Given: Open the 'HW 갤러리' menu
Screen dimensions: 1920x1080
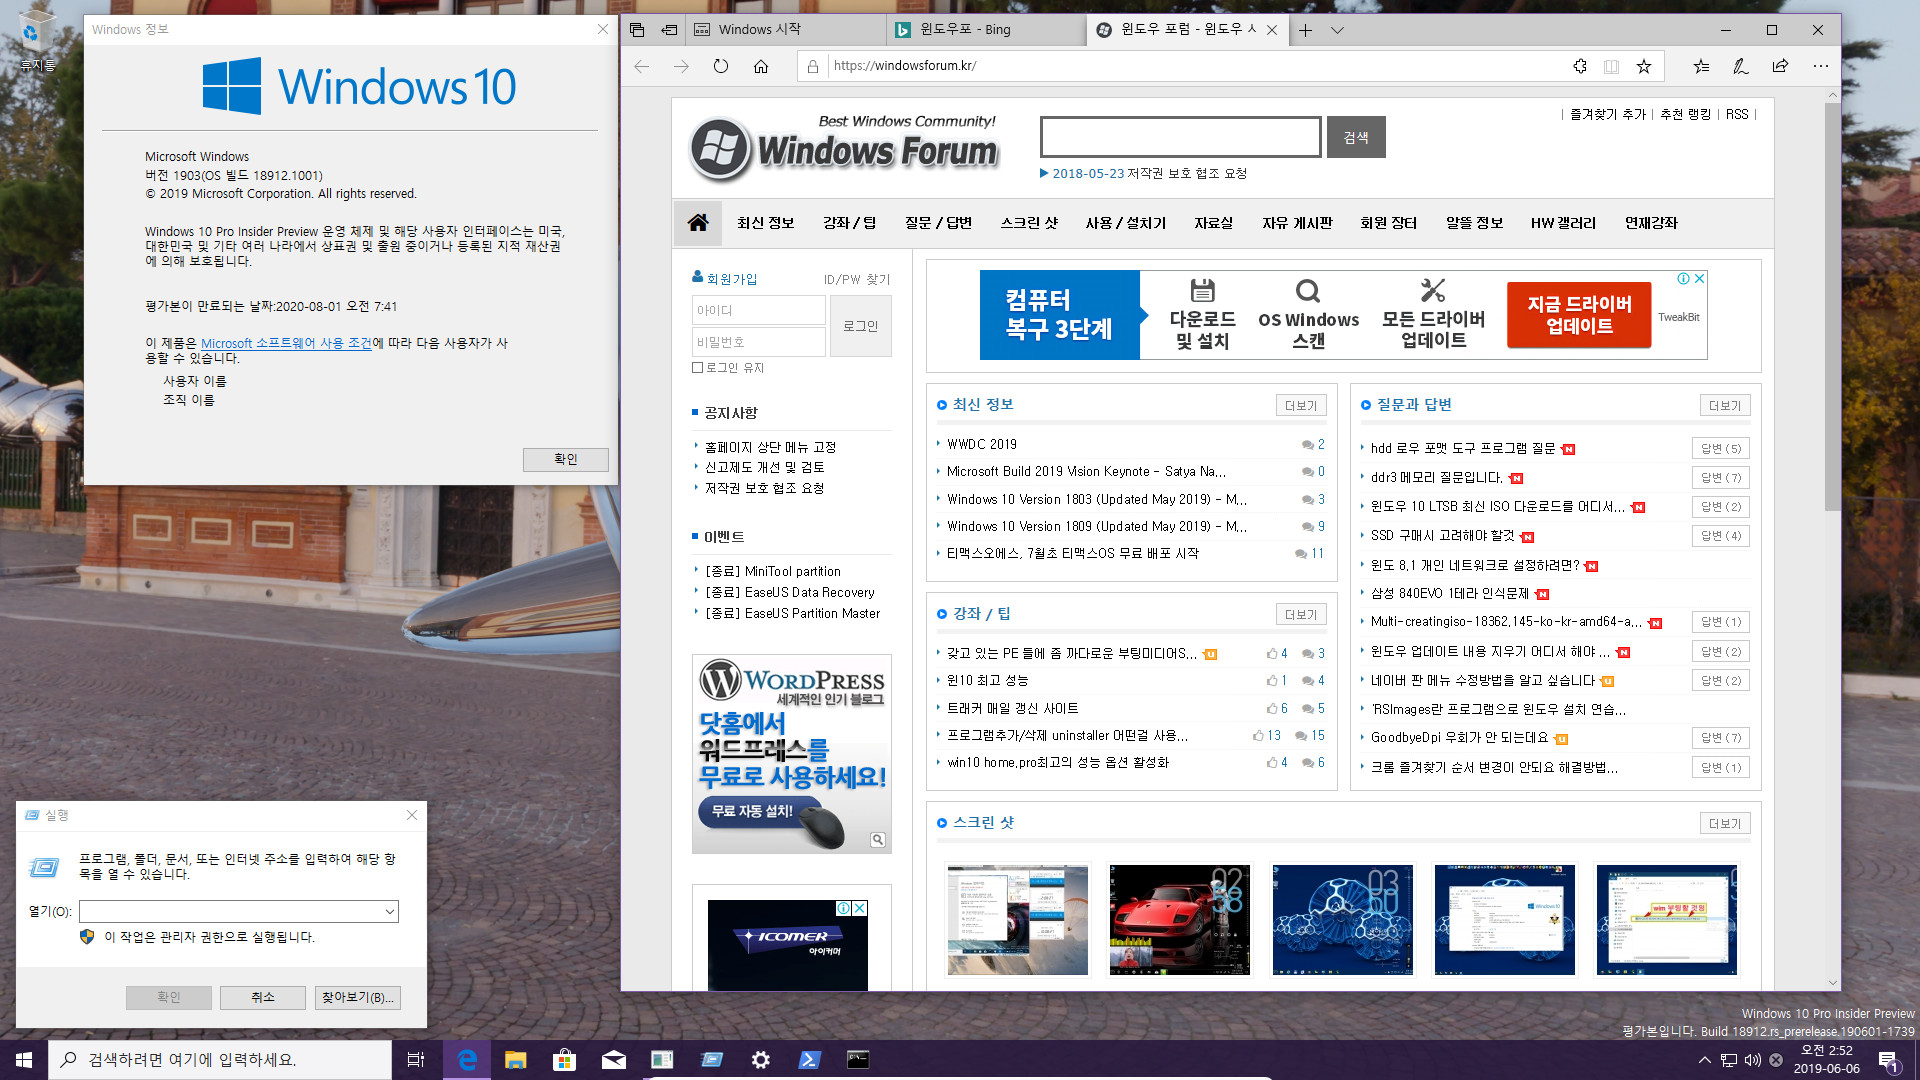Looking at the screenshot, I should [x=1563, y=223].
